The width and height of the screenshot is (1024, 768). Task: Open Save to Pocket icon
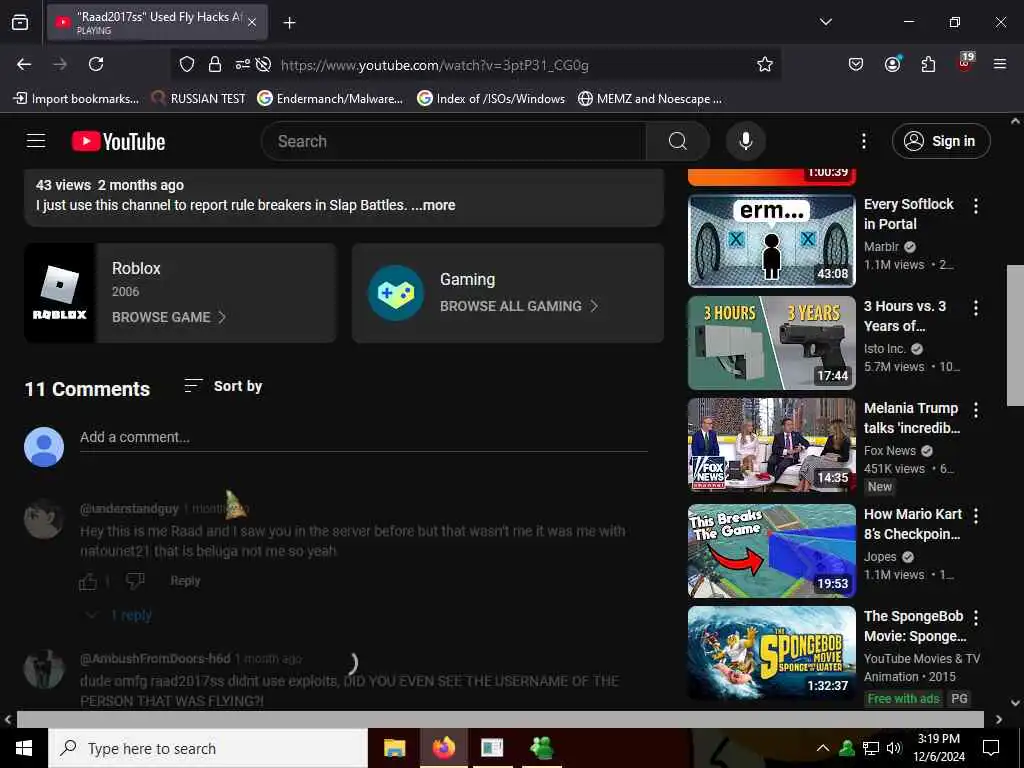pyautogui.click(x=856, y=64)
